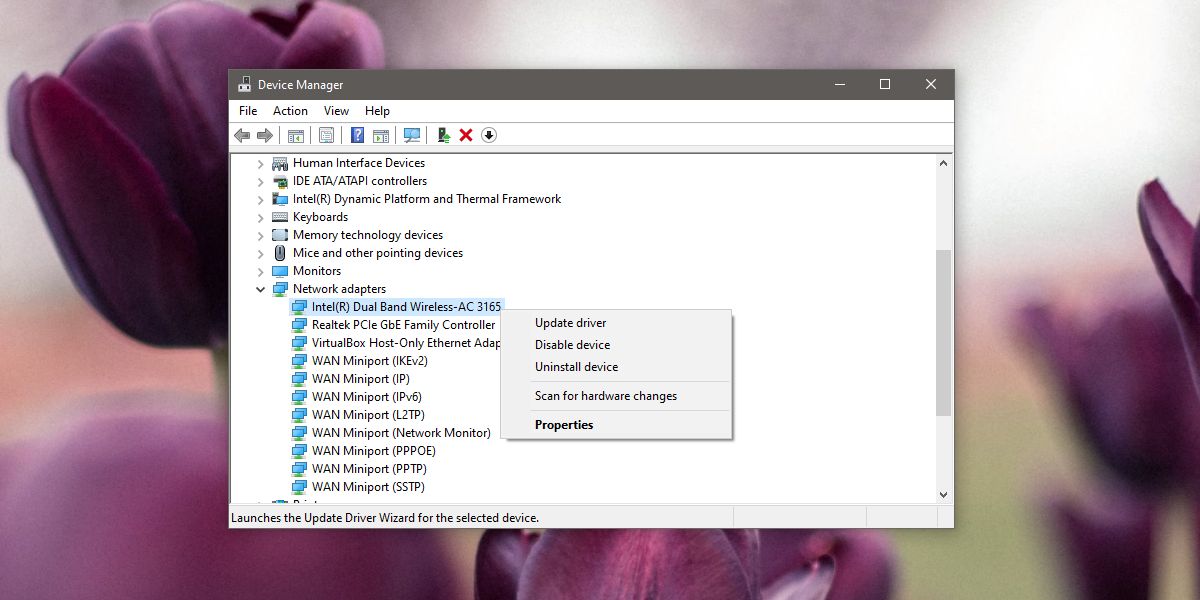Click the red X Uninstall device icon
The image size is (1200, 600).
(466, 135)
